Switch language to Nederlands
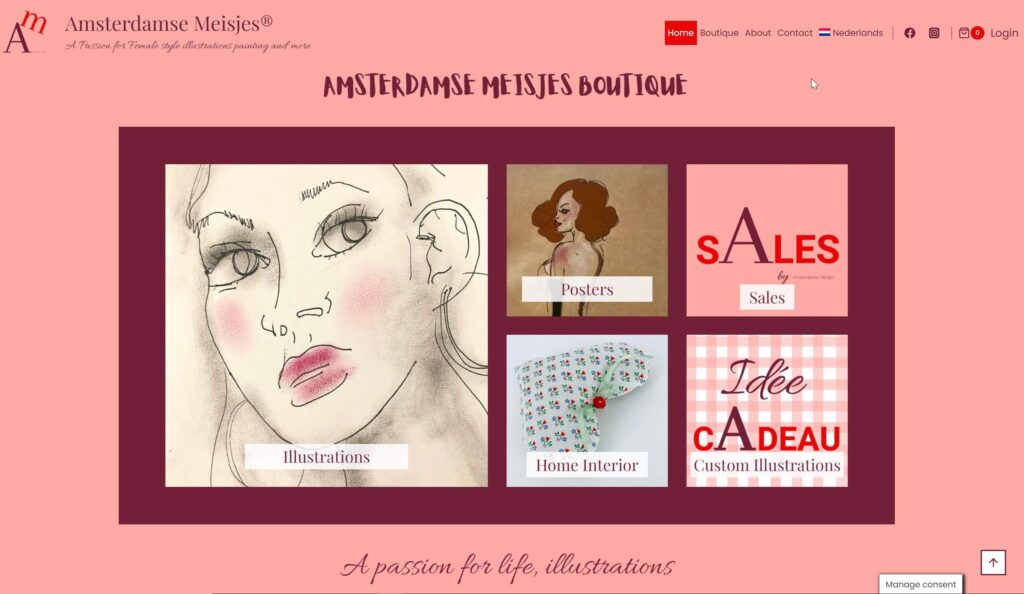Image resolution: width=1024 pixels, height=594 pixels. pos(851,33)
